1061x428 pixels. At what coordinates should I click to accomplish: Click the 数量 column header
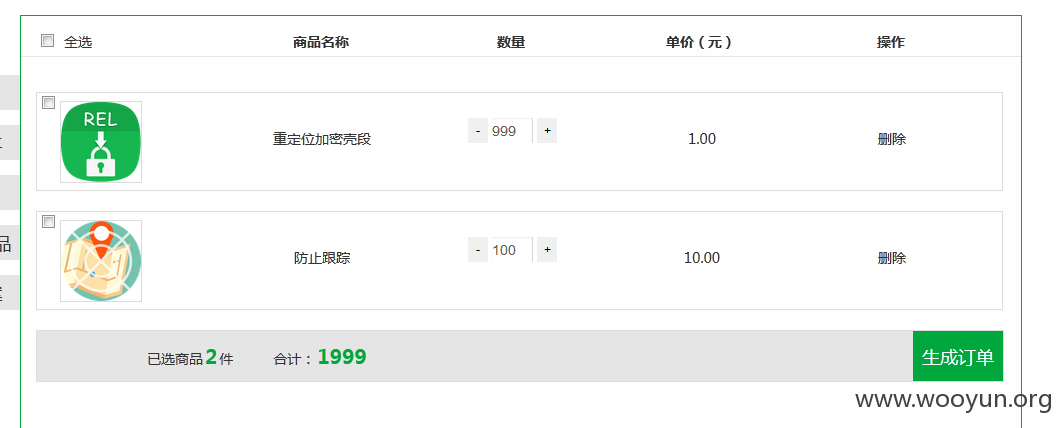[511, 42]
